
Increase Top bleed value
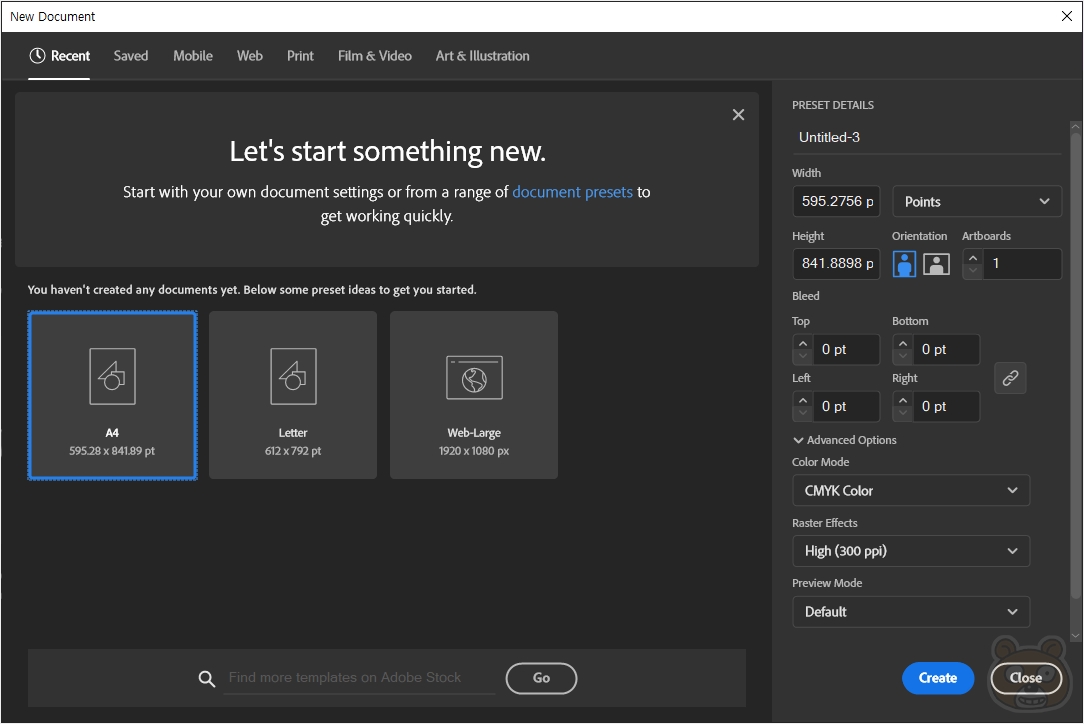pos(803,343)
